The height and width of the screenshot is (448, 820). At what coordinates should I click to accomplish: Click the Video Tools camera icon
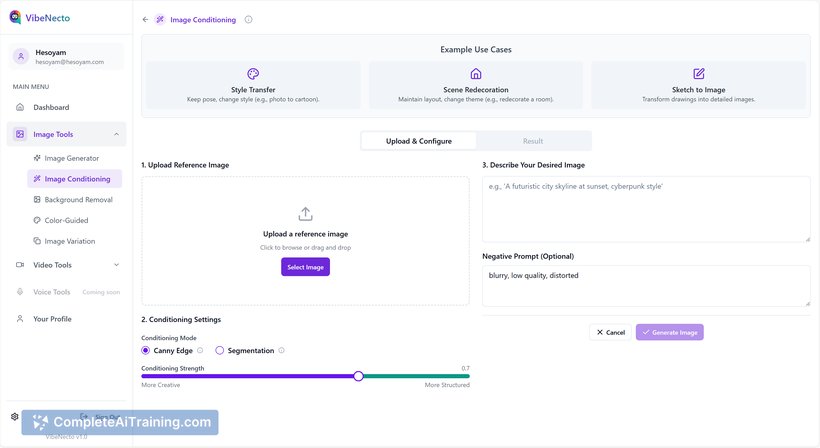tap(20, 265)
